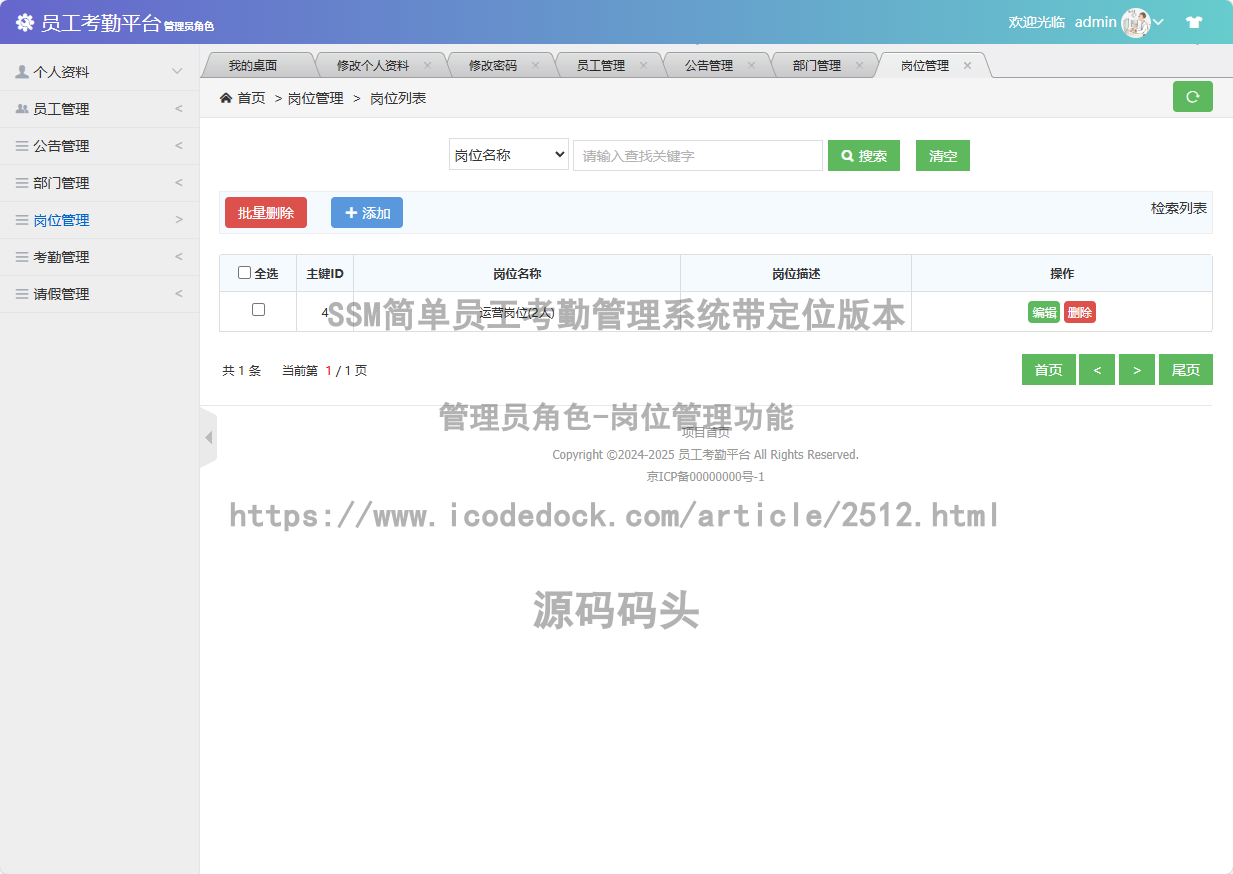1233x874 pixels.
Task: Switch to the 修改个人资料 tab
Action: [372, 65]
